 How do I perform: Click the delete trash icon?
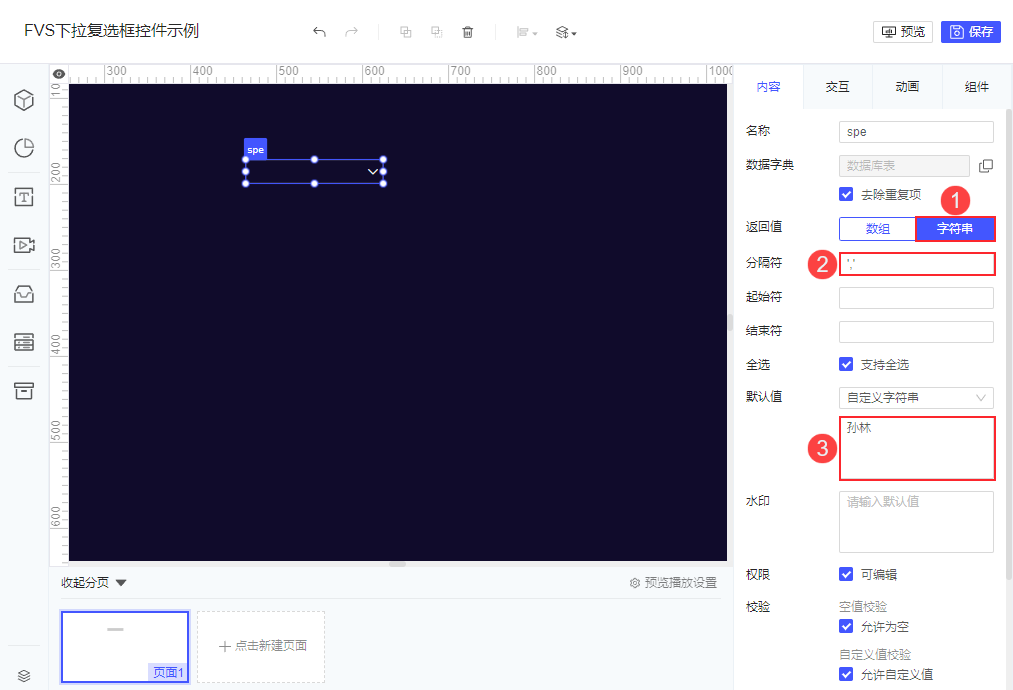pos(468,32)
